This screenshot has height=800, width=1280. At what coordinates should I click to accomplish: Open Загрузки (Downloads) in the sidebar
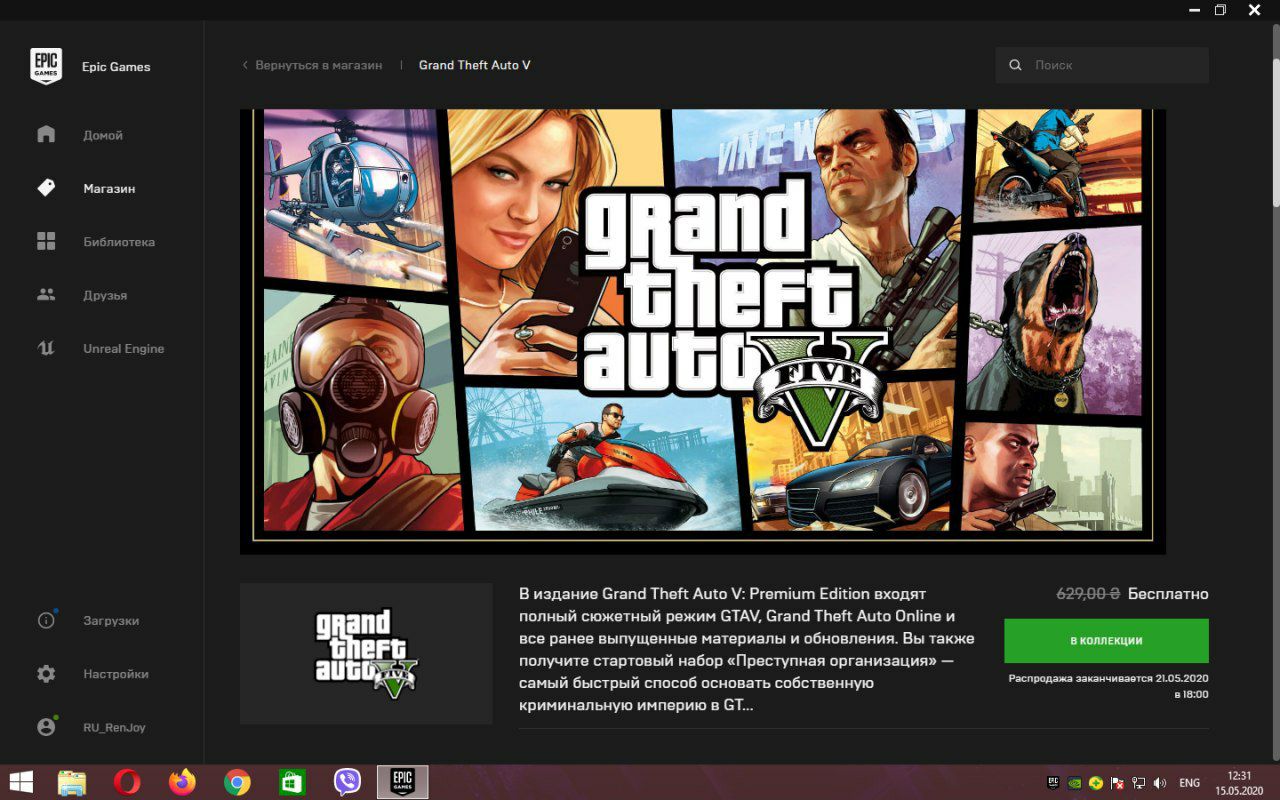click(110, 621)
